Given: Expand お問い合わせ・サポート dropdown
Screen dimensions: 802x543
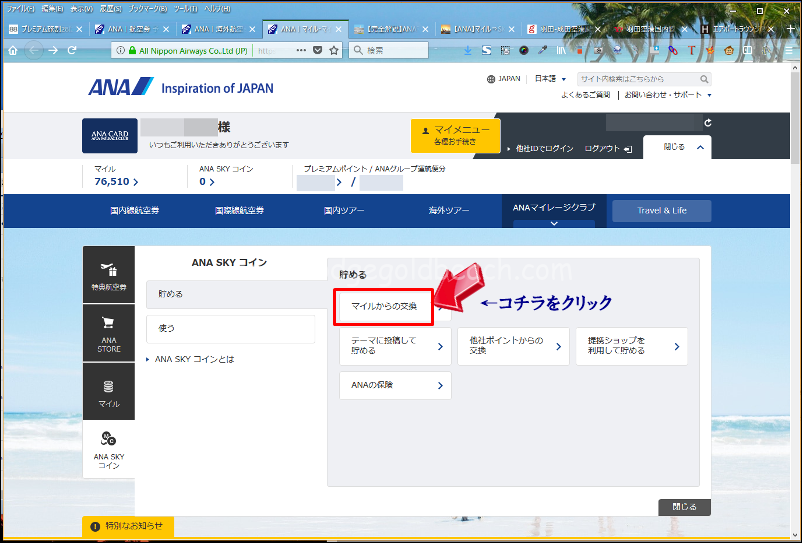Looking at the screenshot, I should pos(667,95).
